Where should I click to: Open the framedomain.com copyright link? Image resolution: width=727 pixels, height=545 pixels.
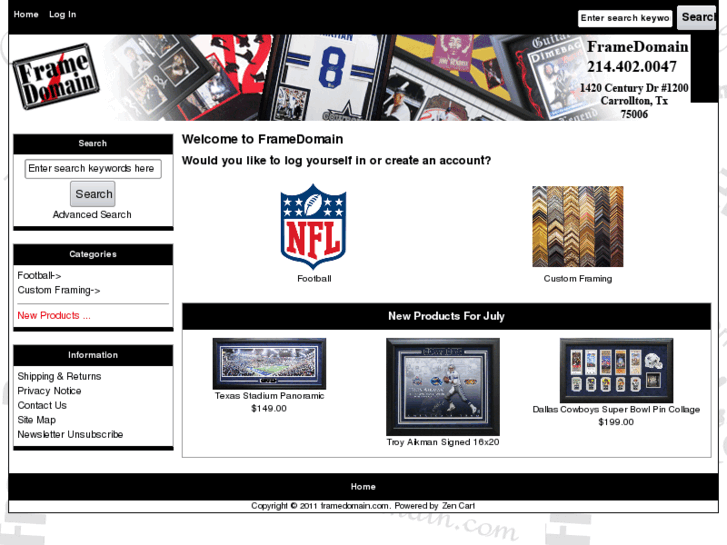pyautogui.click(x=355, y=506)
